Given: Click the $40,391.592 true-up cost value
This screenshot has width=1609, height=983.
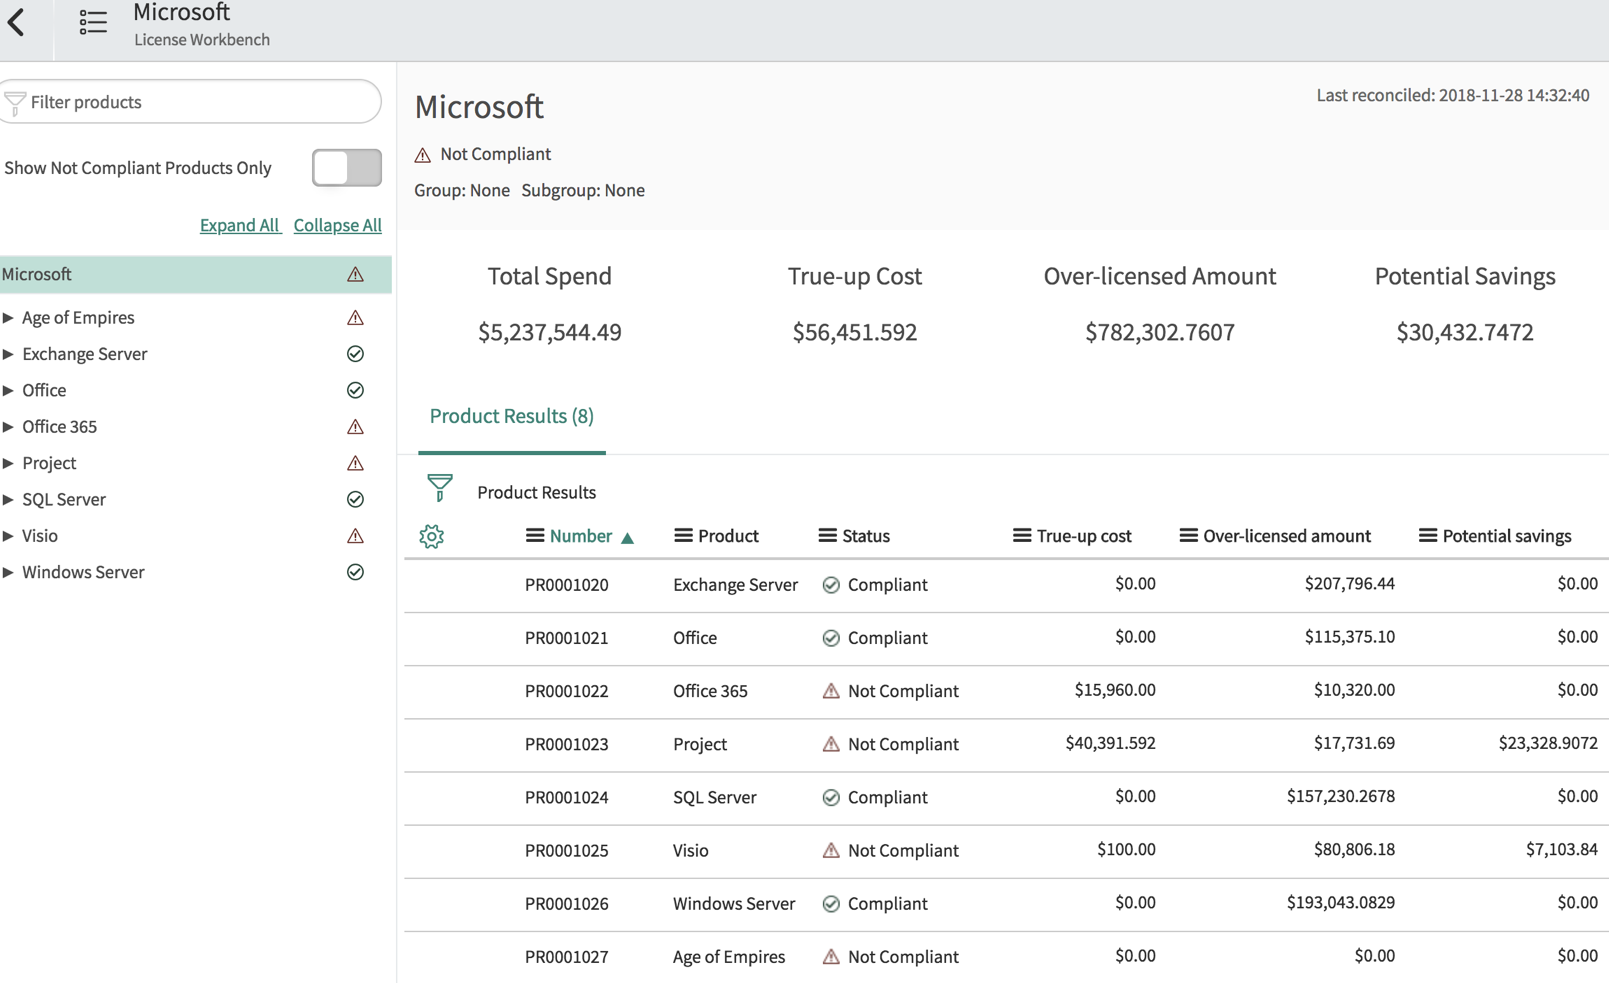Looking at the screenshot, I should [x=1110, y=743].
